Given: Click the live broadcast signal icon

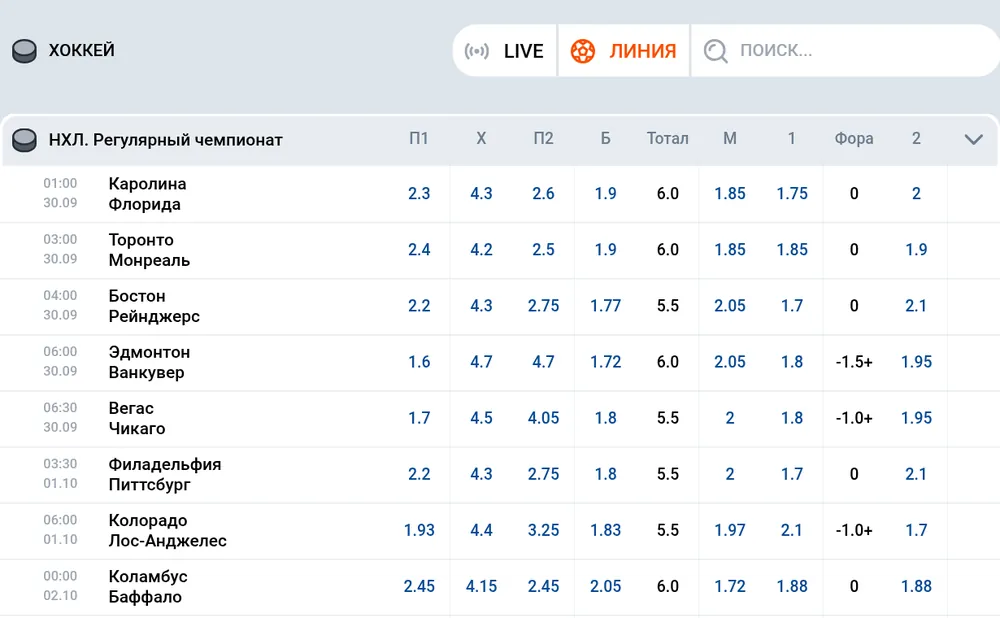Looking at the screenshot, I should 477,51.
